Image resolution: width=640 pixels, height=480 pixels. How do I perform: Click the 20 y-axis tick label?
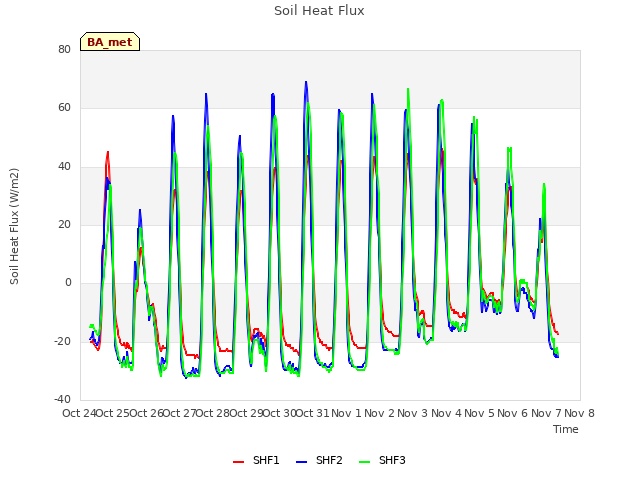[64, 224]
